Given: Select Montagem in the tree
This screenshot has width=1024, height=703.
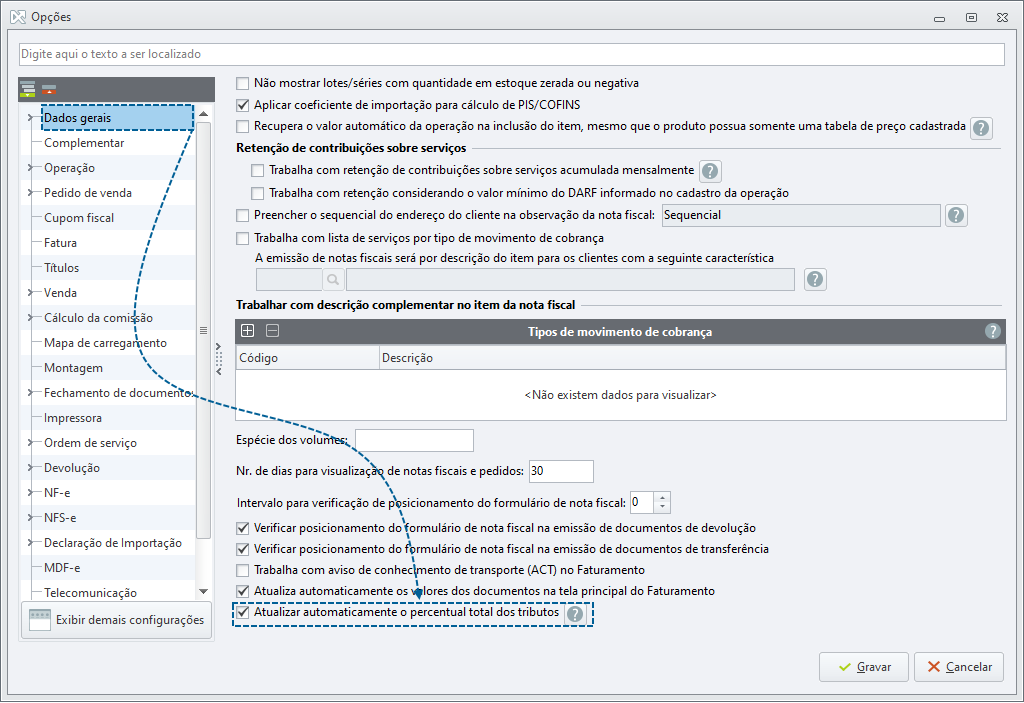Looking at the screenshot, I should [73, 368].
